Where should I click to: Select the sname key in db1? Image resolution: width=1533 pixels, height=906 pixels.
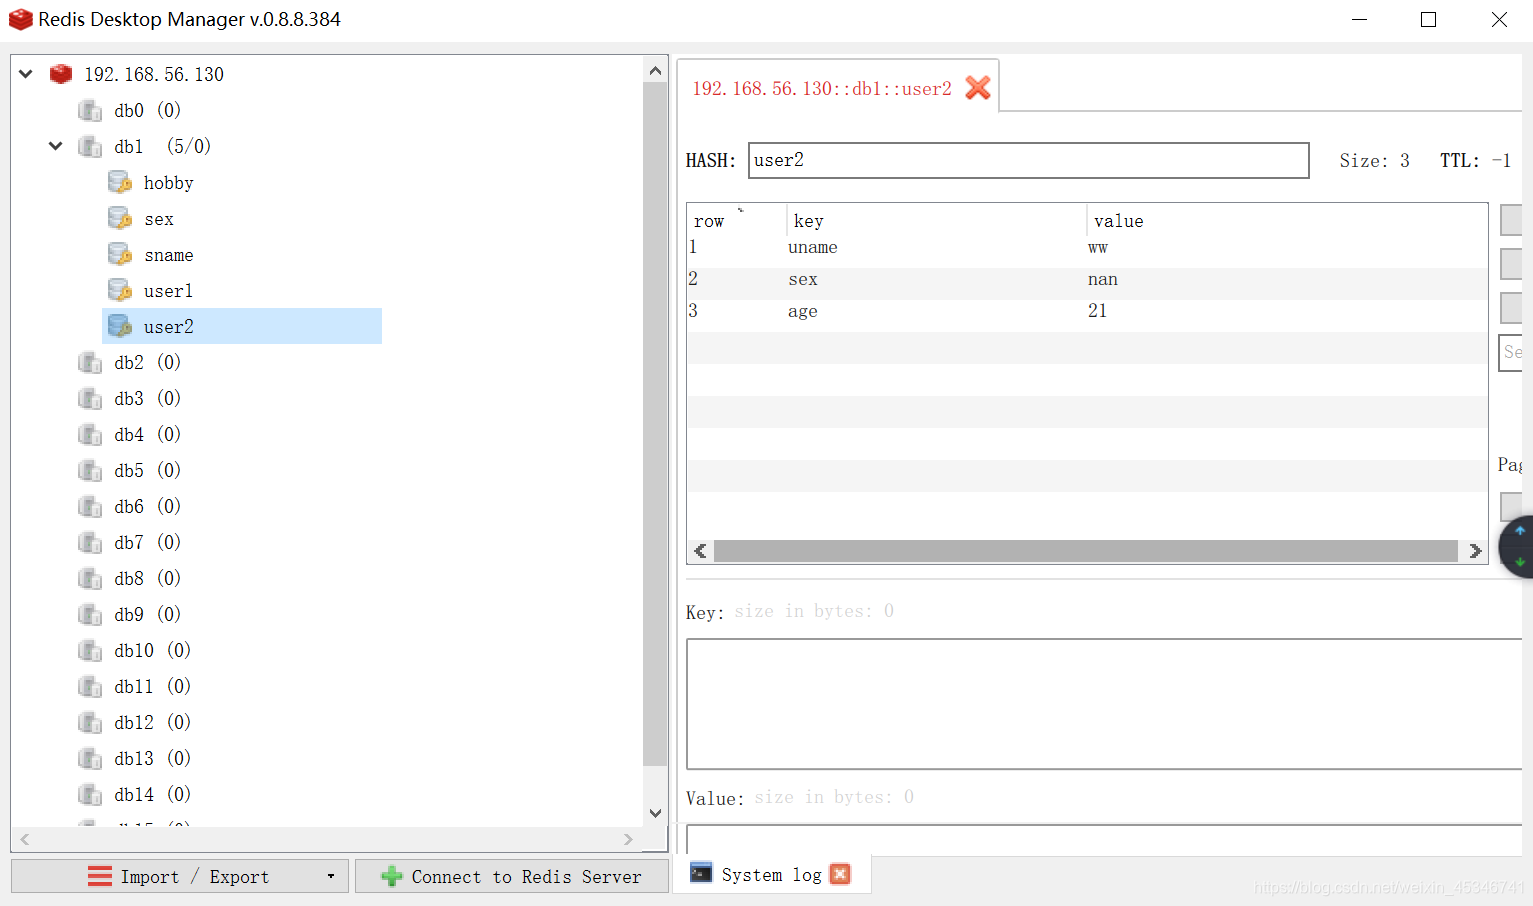pos(168,255)
